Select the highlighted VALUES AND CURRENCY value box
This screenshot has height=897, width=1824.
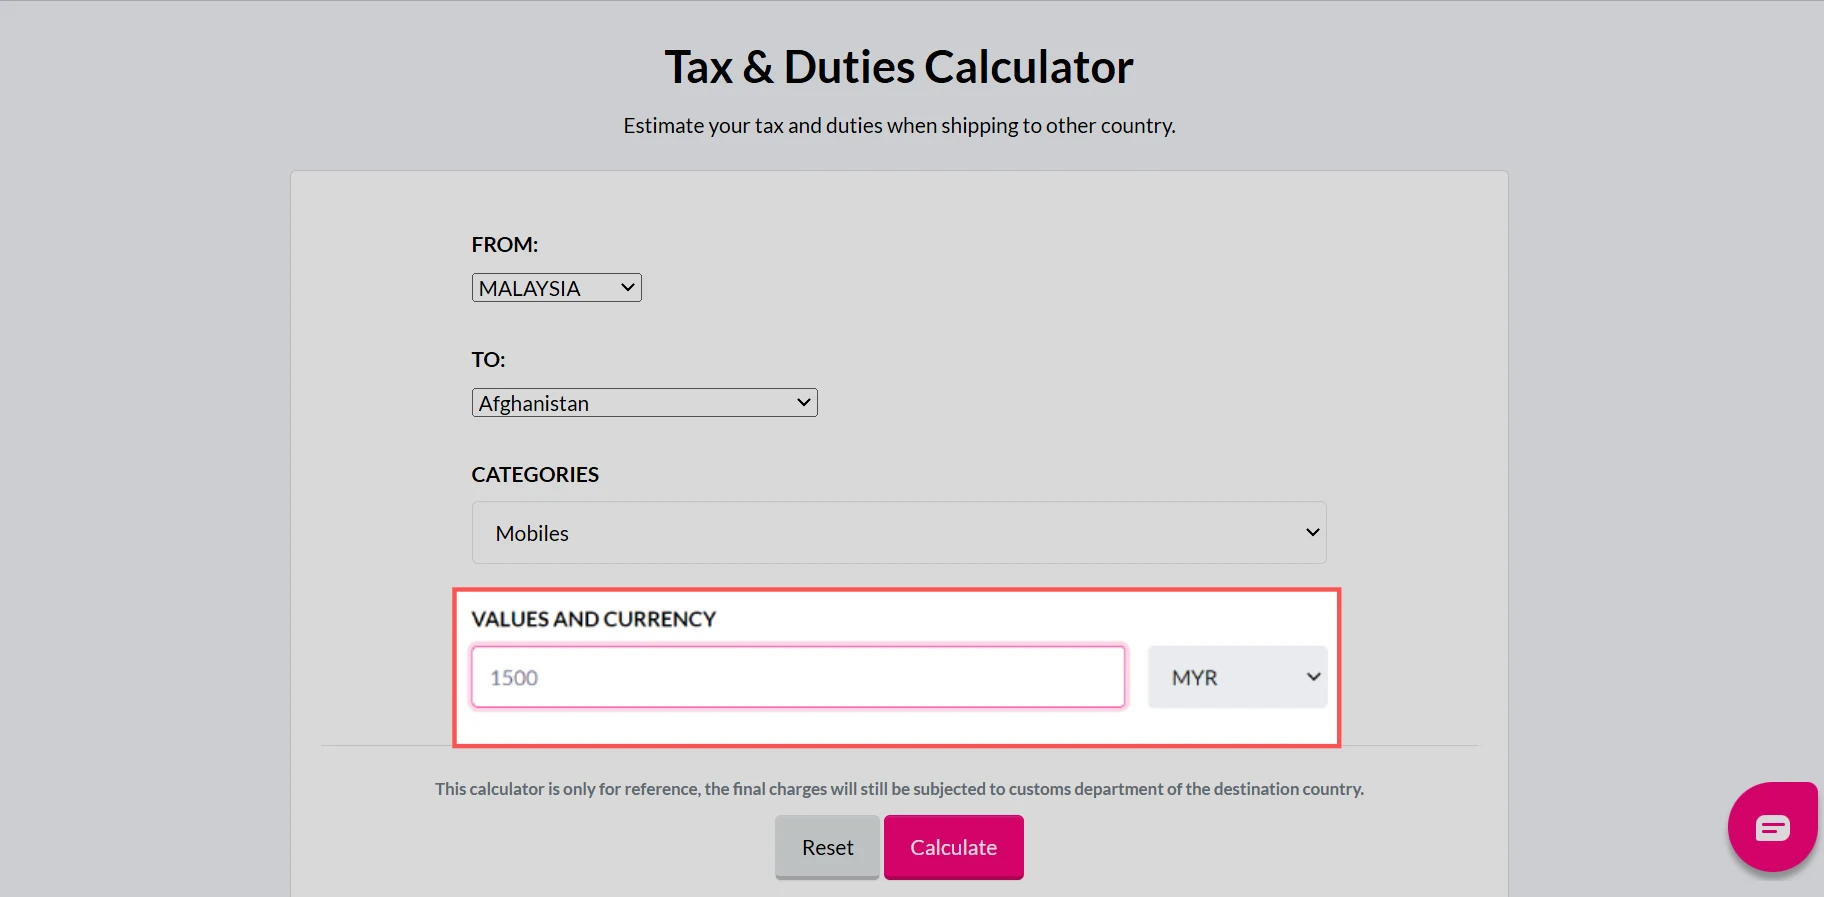click(797, 677)
